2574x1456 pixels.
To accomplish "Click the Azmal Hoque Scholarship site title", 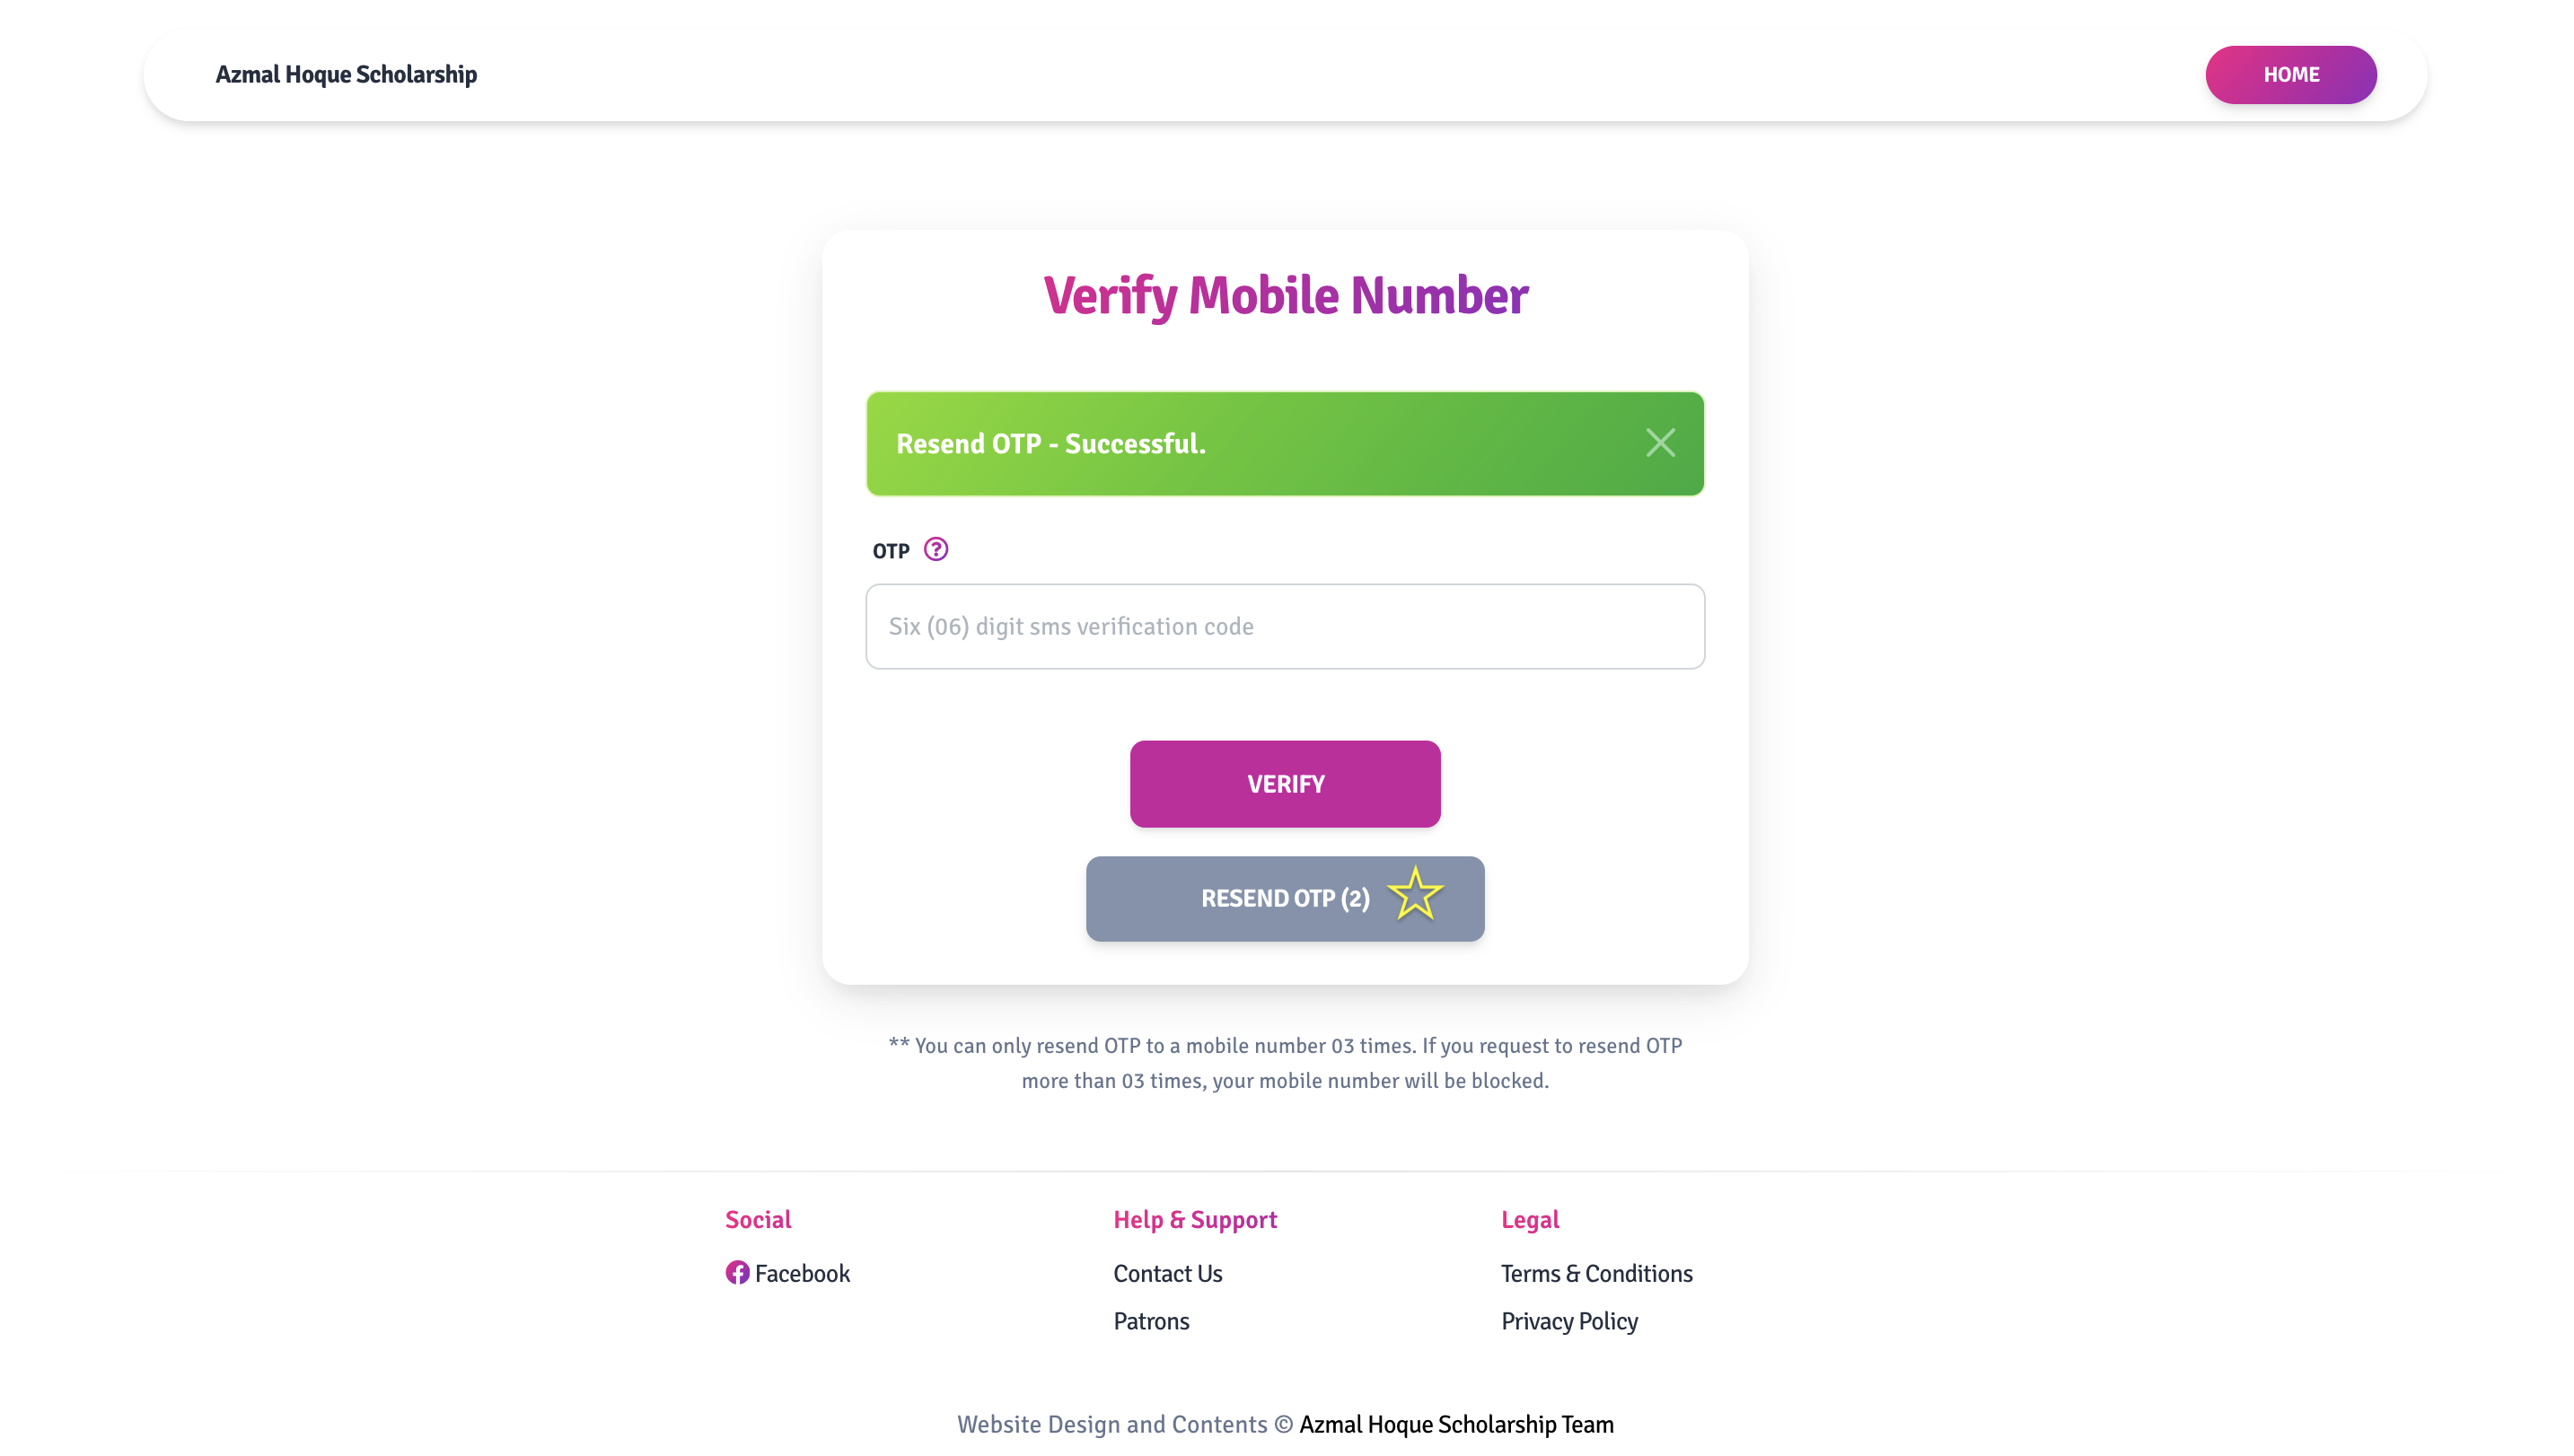I will point(346,75).
